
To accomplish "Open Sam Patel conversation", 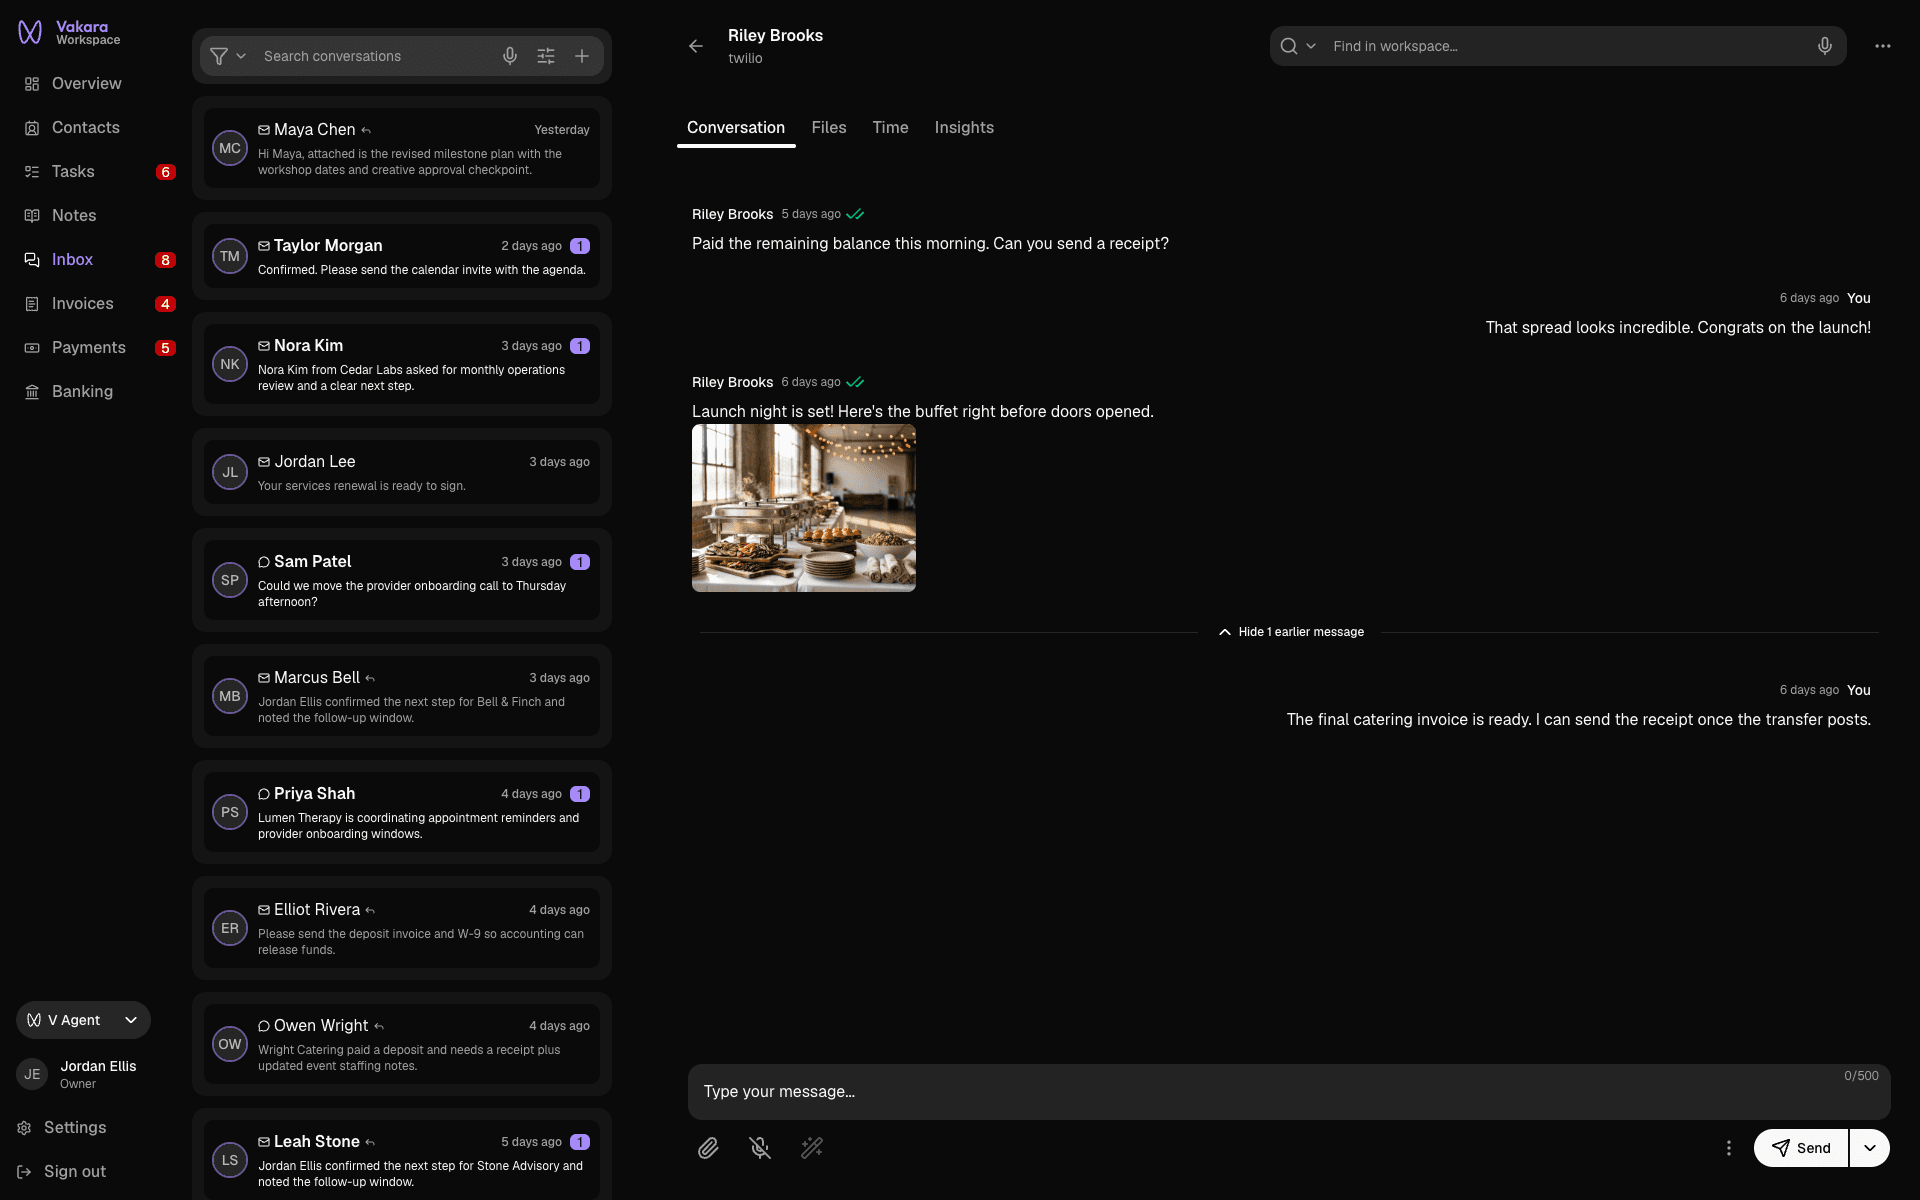I will click(402, 580).
